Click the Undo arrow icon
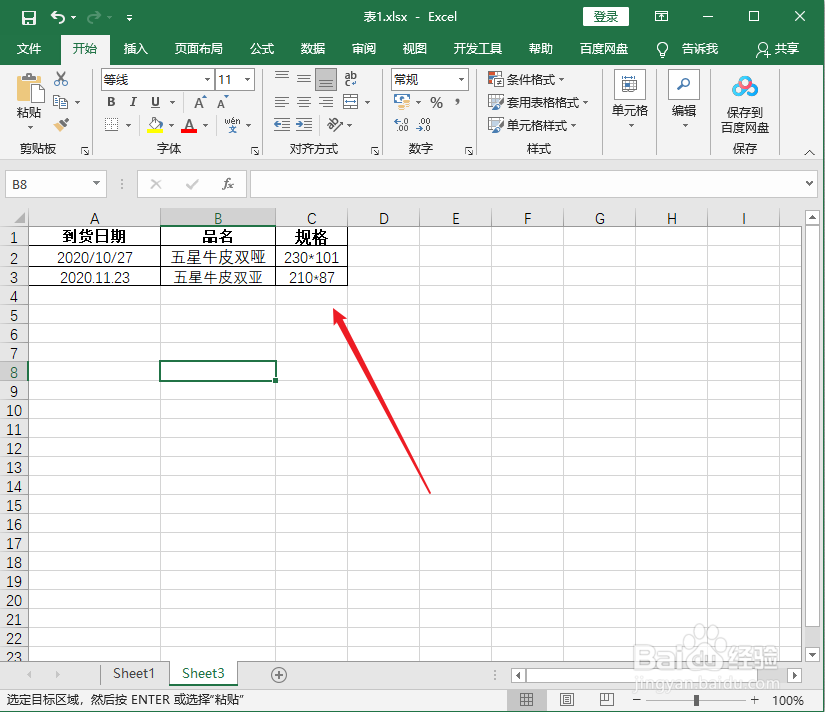The image size is (825, 712). pos(57,17)
